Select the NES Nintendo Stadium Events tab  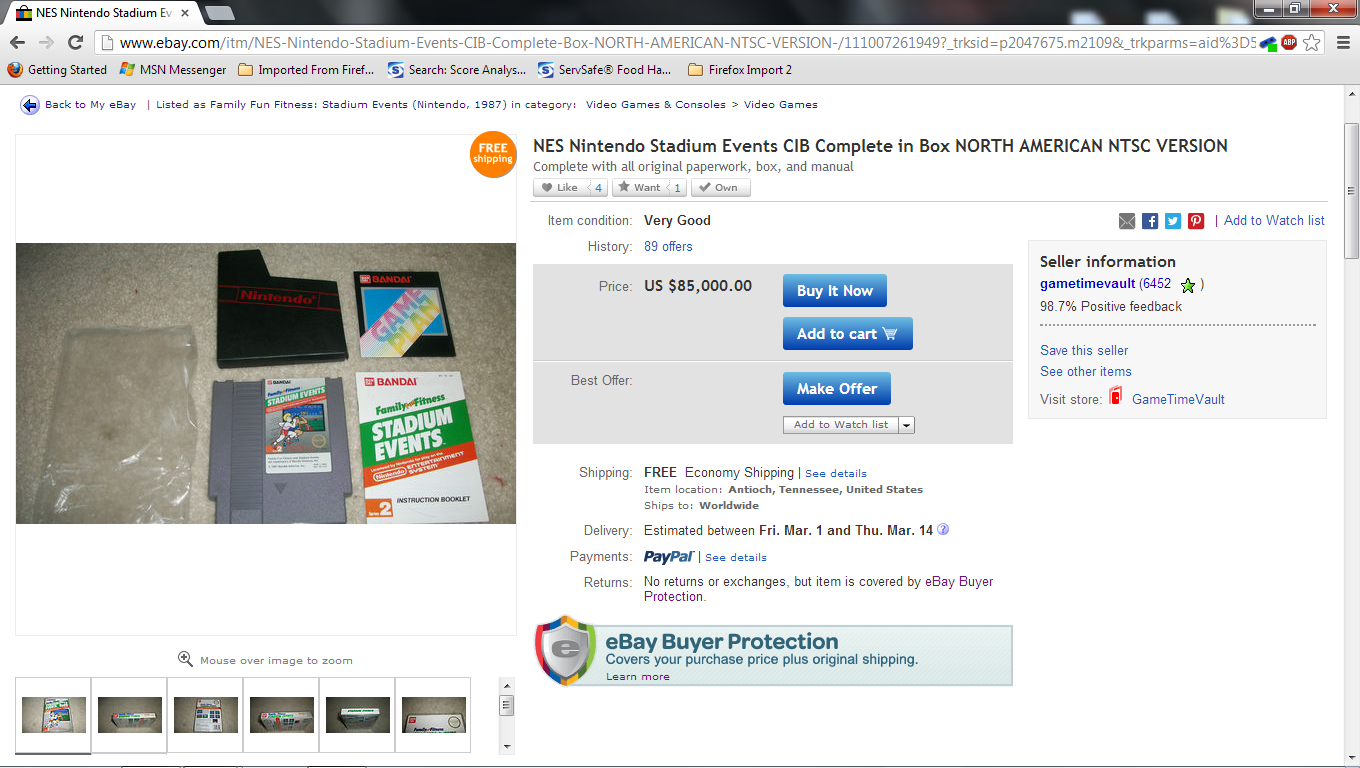click(96, 13)
